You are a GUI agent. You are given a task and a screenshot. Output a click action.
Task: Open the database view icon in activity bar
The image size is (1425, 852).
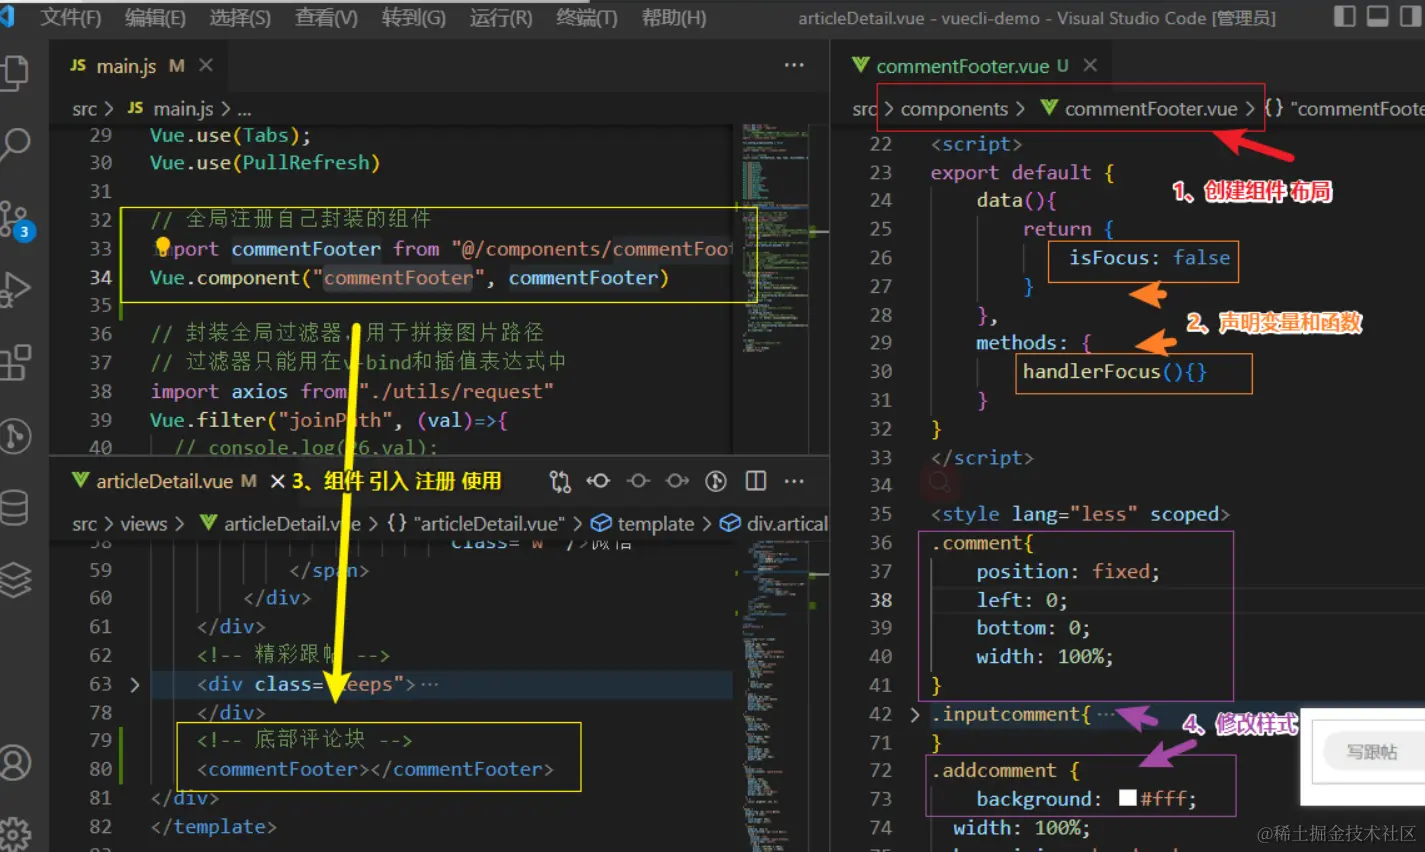click(15, 507)
